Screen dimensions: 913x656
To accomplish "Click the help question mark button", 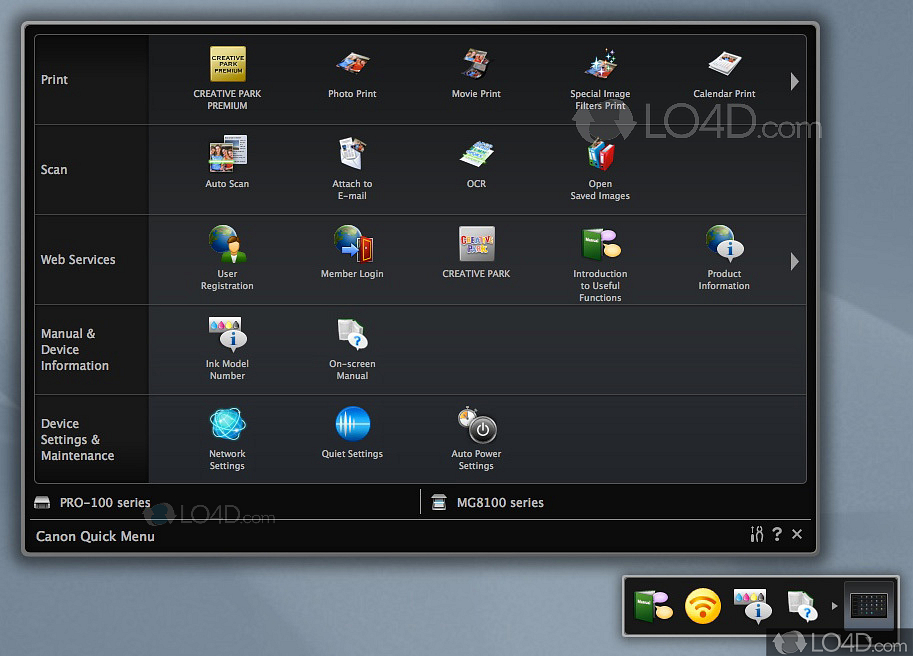I will pyautogui.click(x=777, y=535).
